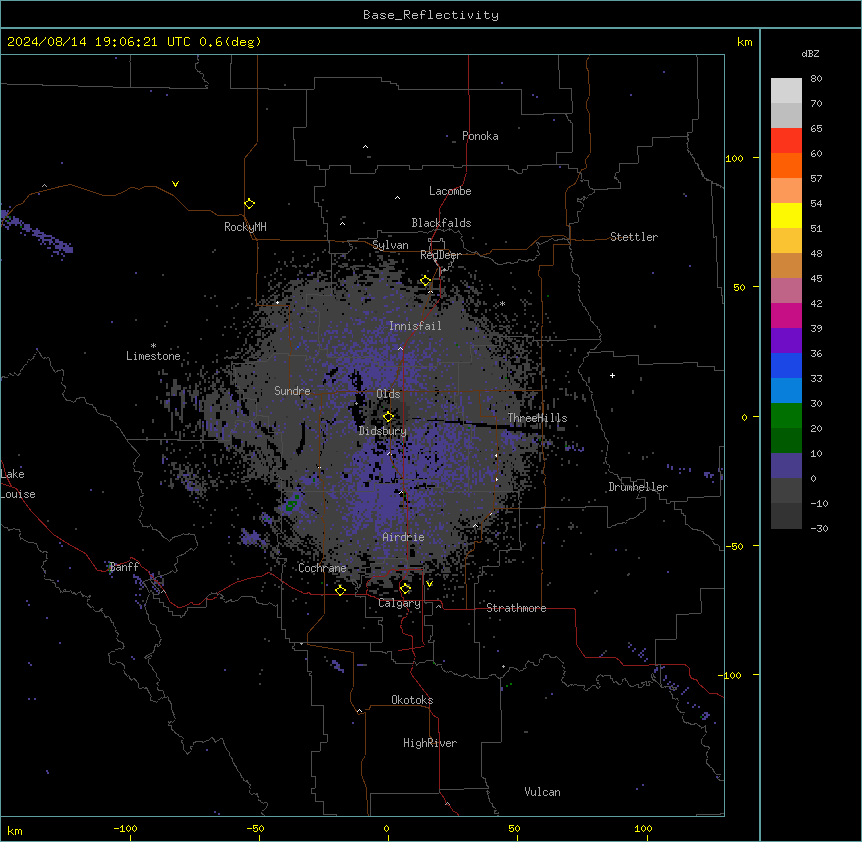This screenshot has height=842, width=862.
Task: Click the Drumheller city label
Action: (x=638, y=487)
